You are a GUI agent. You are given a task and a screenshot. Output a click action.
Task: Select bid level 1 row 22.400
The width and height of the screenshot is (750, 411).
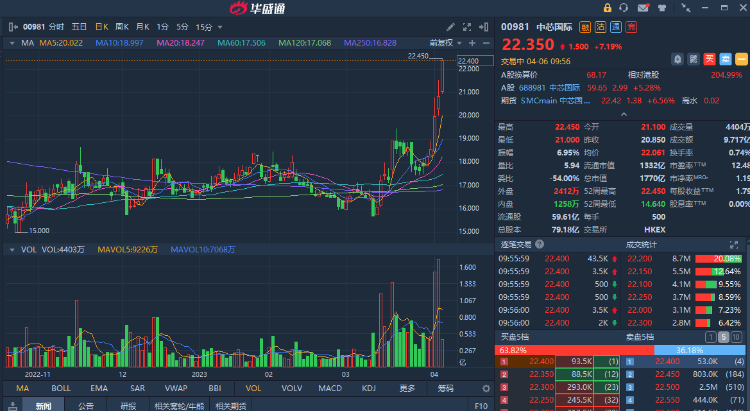point(558,362)
